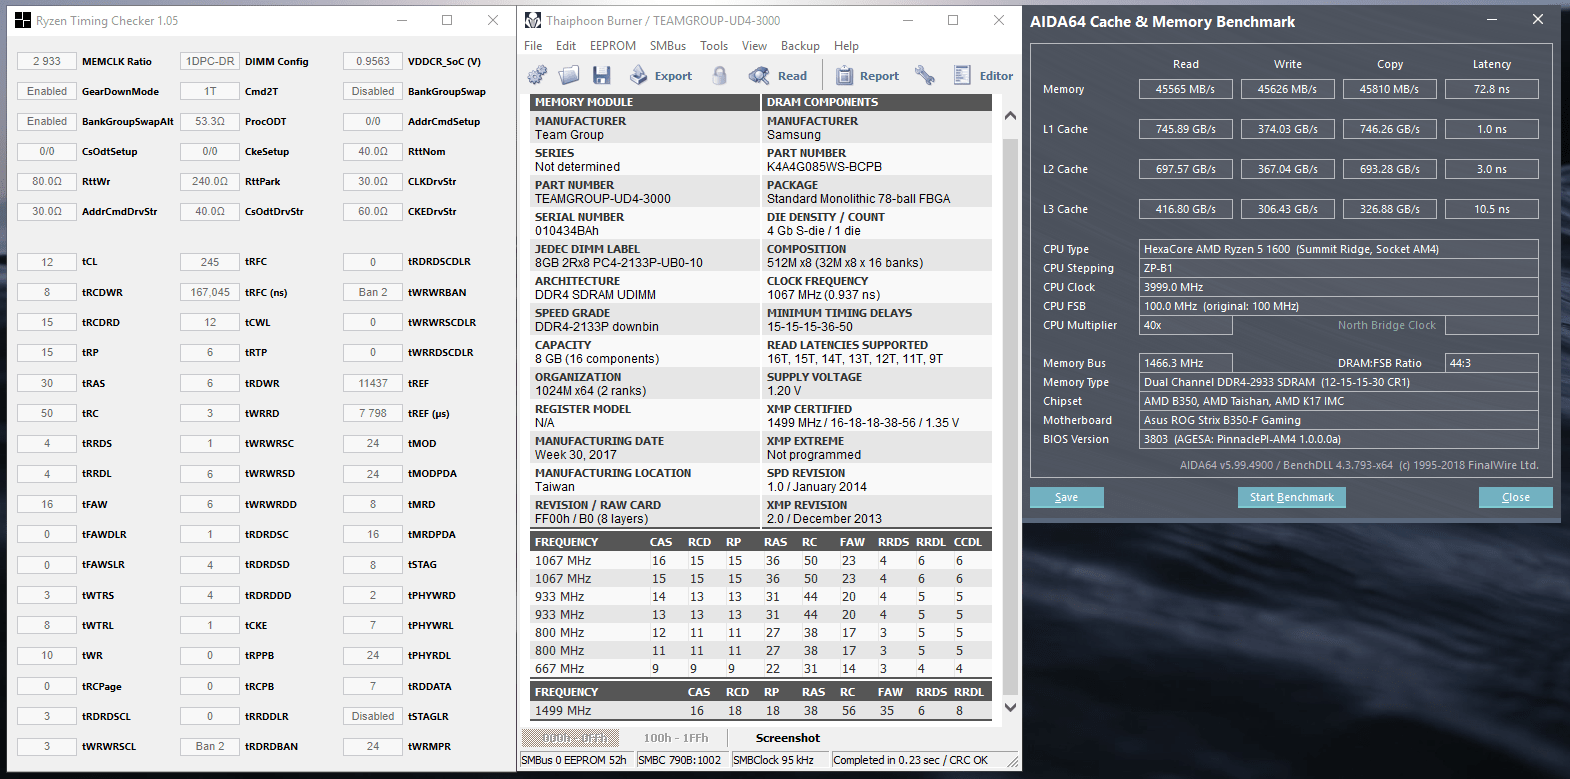This screenshot has width=1570, height=779.
Task: Open the Tools menu
Action: click(x=714, y=46)
